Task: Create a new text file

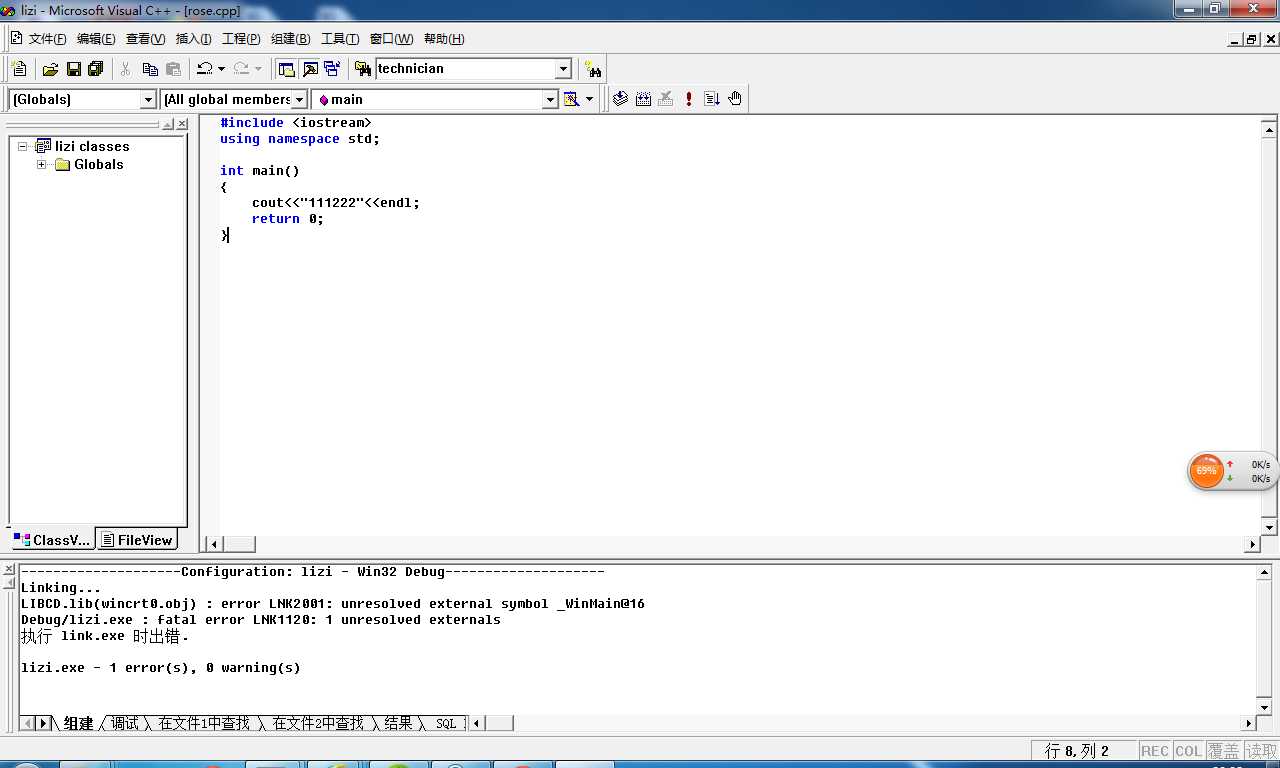Action: pos(19,69)
